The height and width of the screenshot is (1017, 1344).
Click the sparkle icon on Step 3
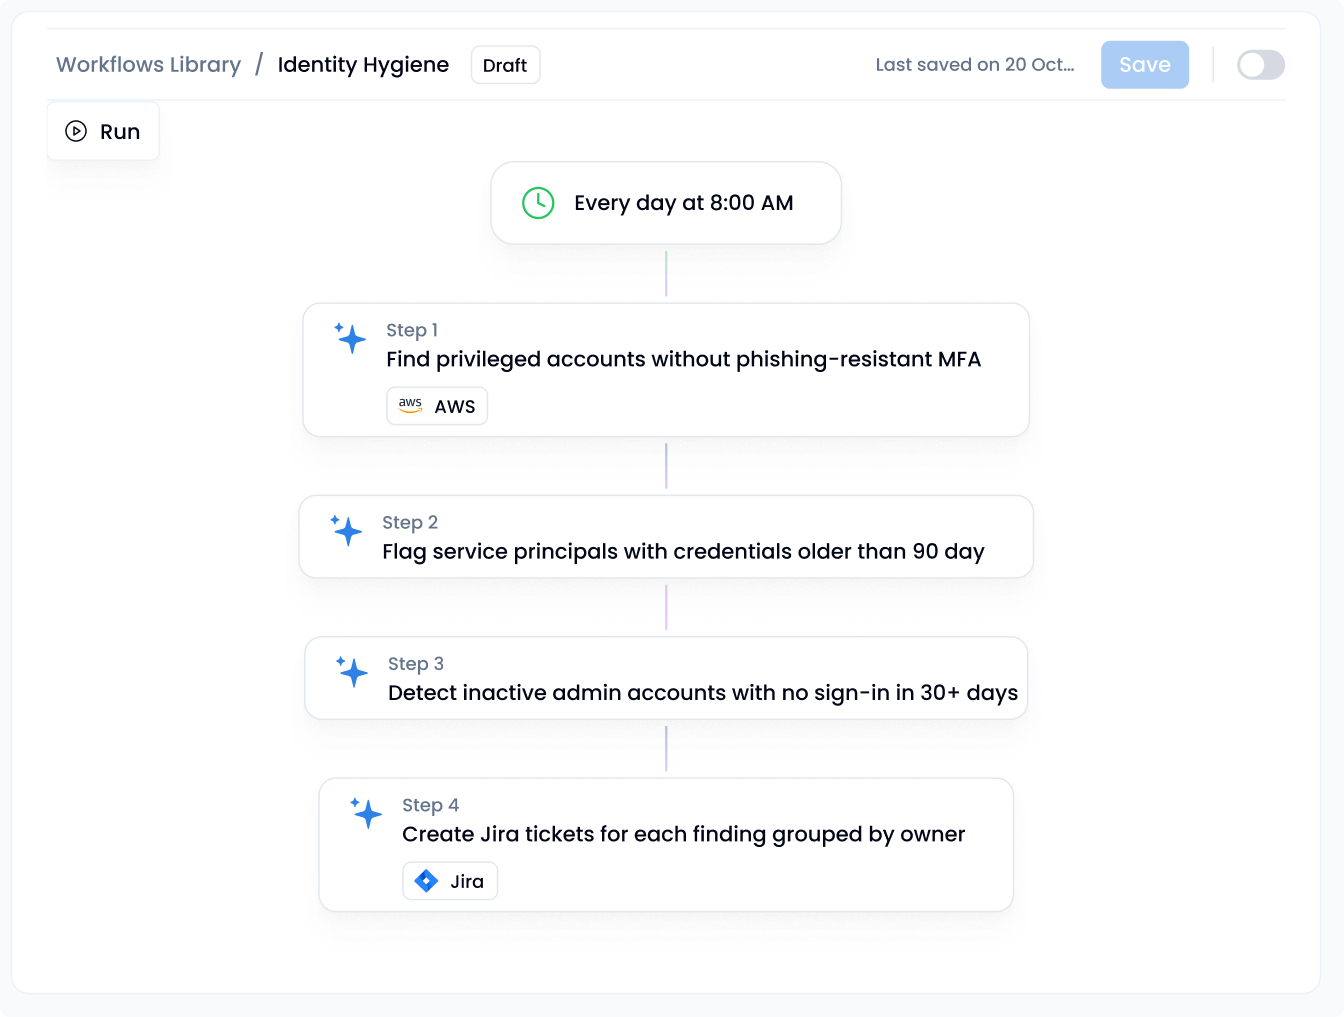[352, 671]
